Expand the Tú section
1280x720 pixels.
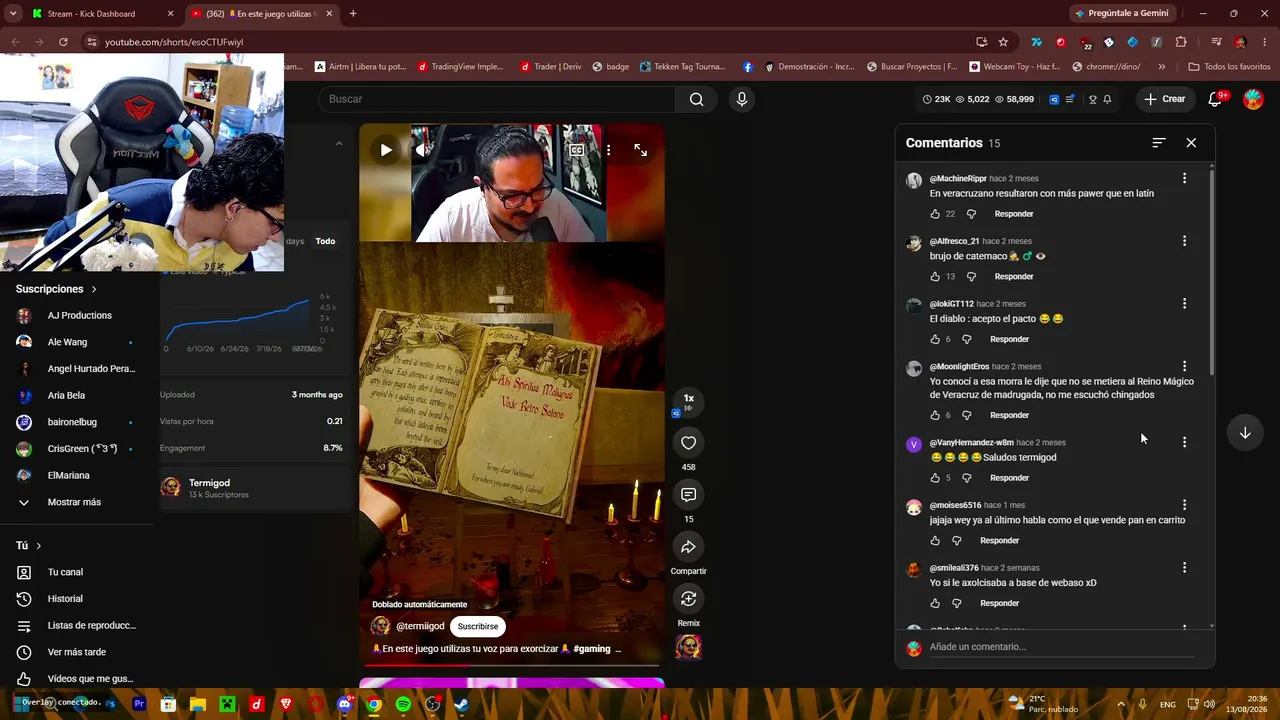(x=29, y=546)
